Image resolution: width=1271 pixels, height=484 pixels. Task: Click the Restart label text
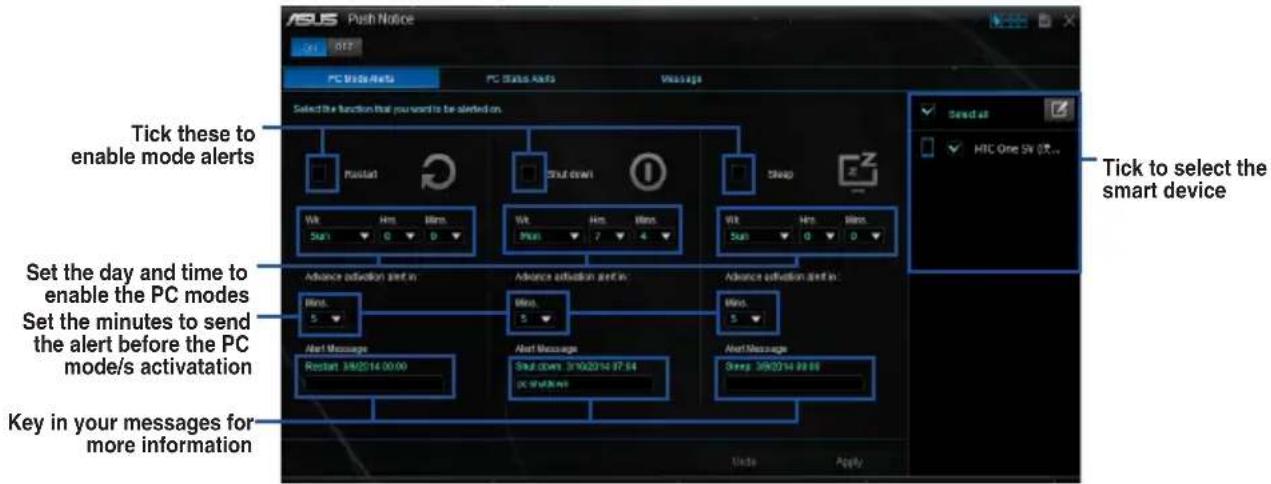[361, 173]
